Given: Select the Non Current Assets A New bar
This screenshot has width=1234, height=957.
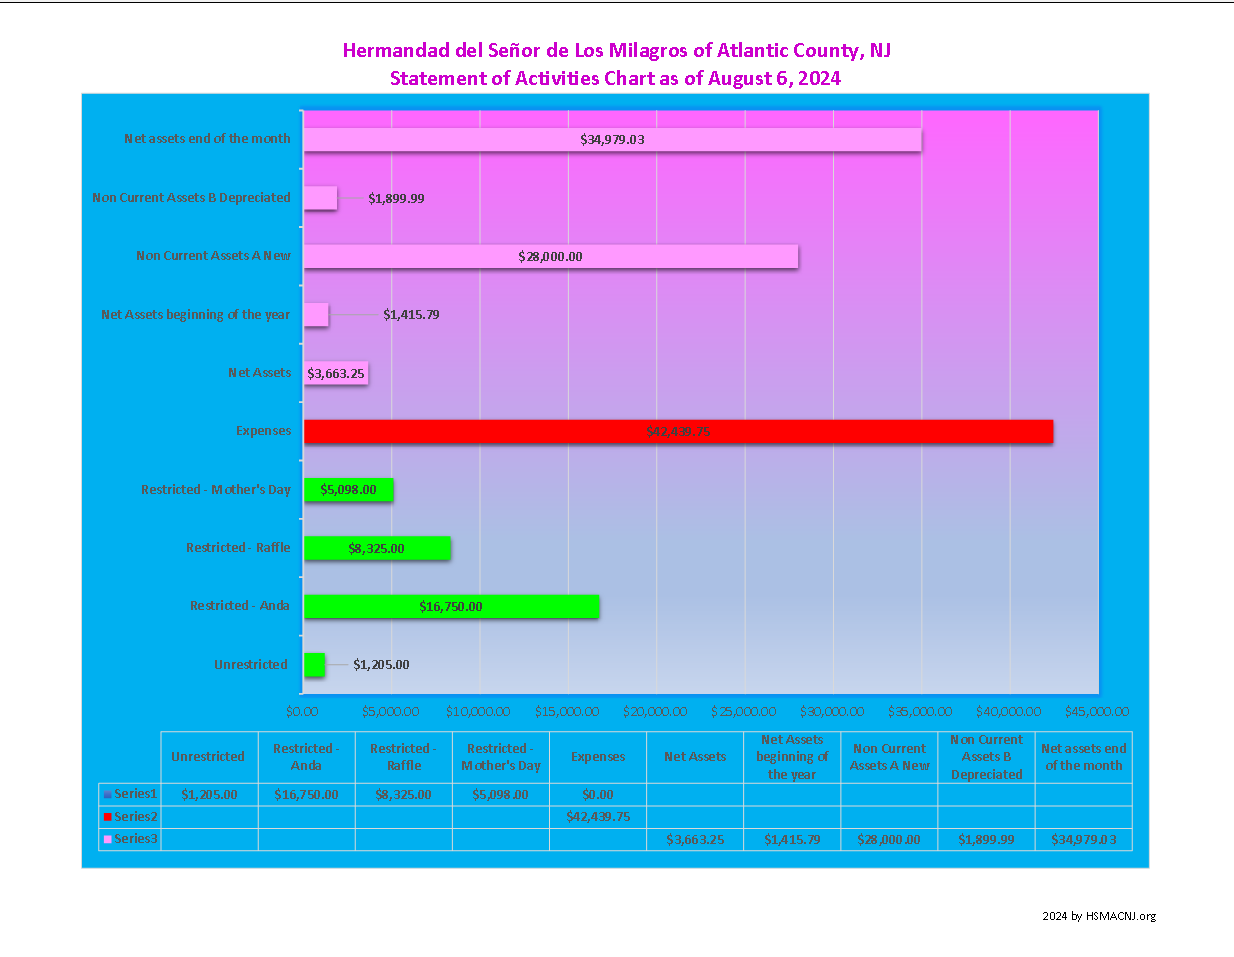Looking at the screenshot, I should coord(550,256).
